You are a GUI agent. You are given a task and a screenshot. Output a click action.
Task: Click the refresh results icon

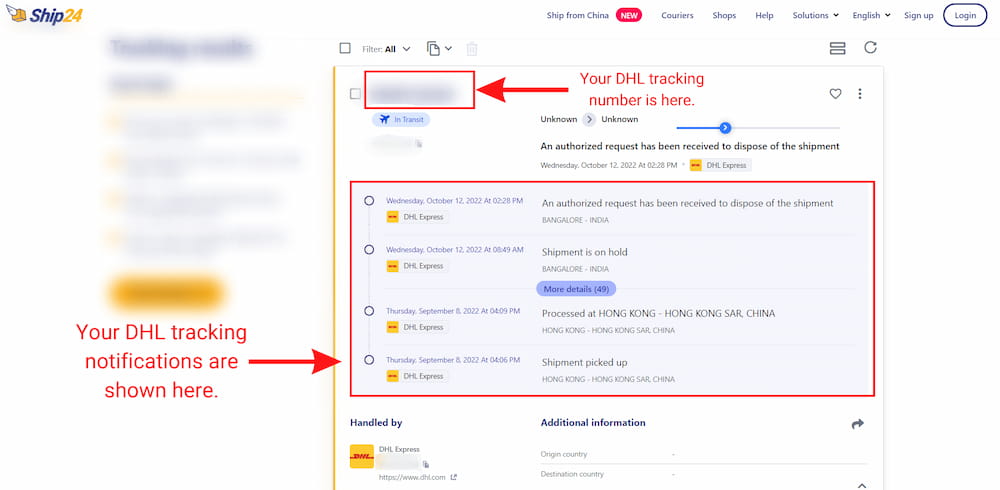point(871,48)
